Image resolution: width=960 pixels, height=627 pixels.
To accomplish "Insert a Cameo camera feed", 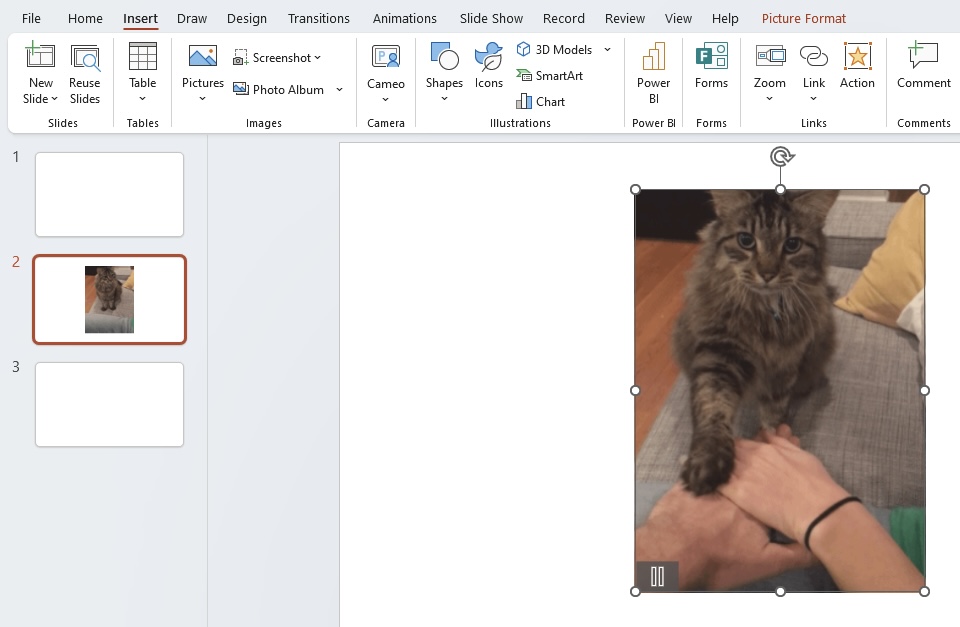I will click(x=386, y=66).
